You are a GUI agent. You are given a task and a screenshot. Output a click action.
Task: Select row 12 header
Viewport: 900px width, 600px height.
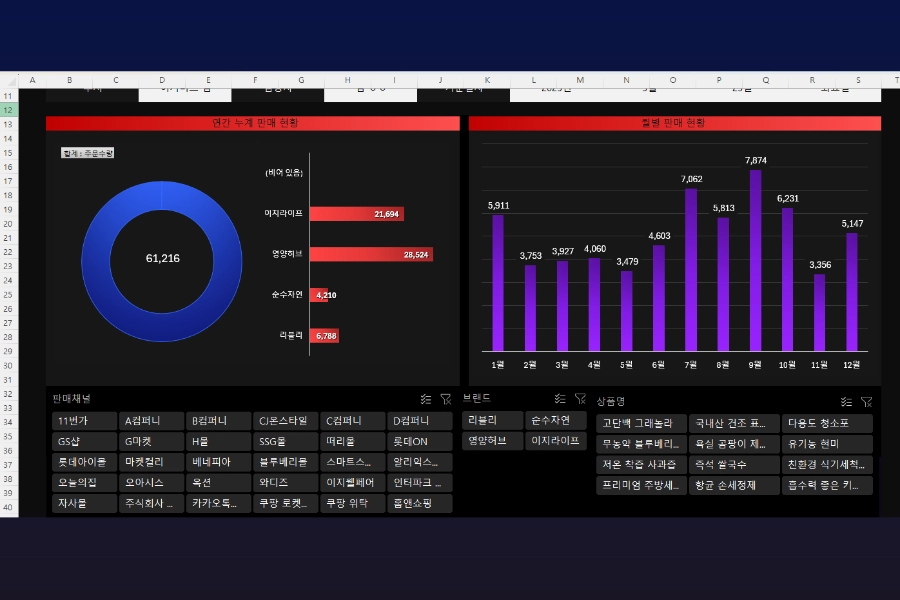(8, 110)
